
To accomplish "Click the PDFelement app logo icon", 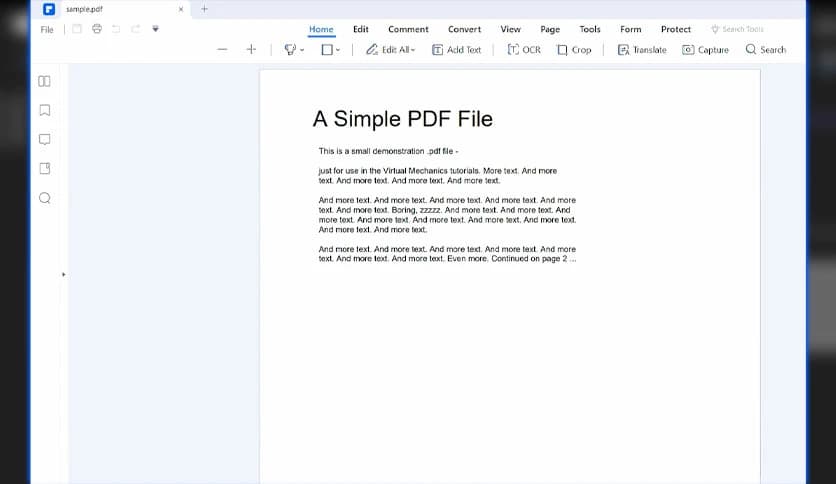I will coord(49,9).
